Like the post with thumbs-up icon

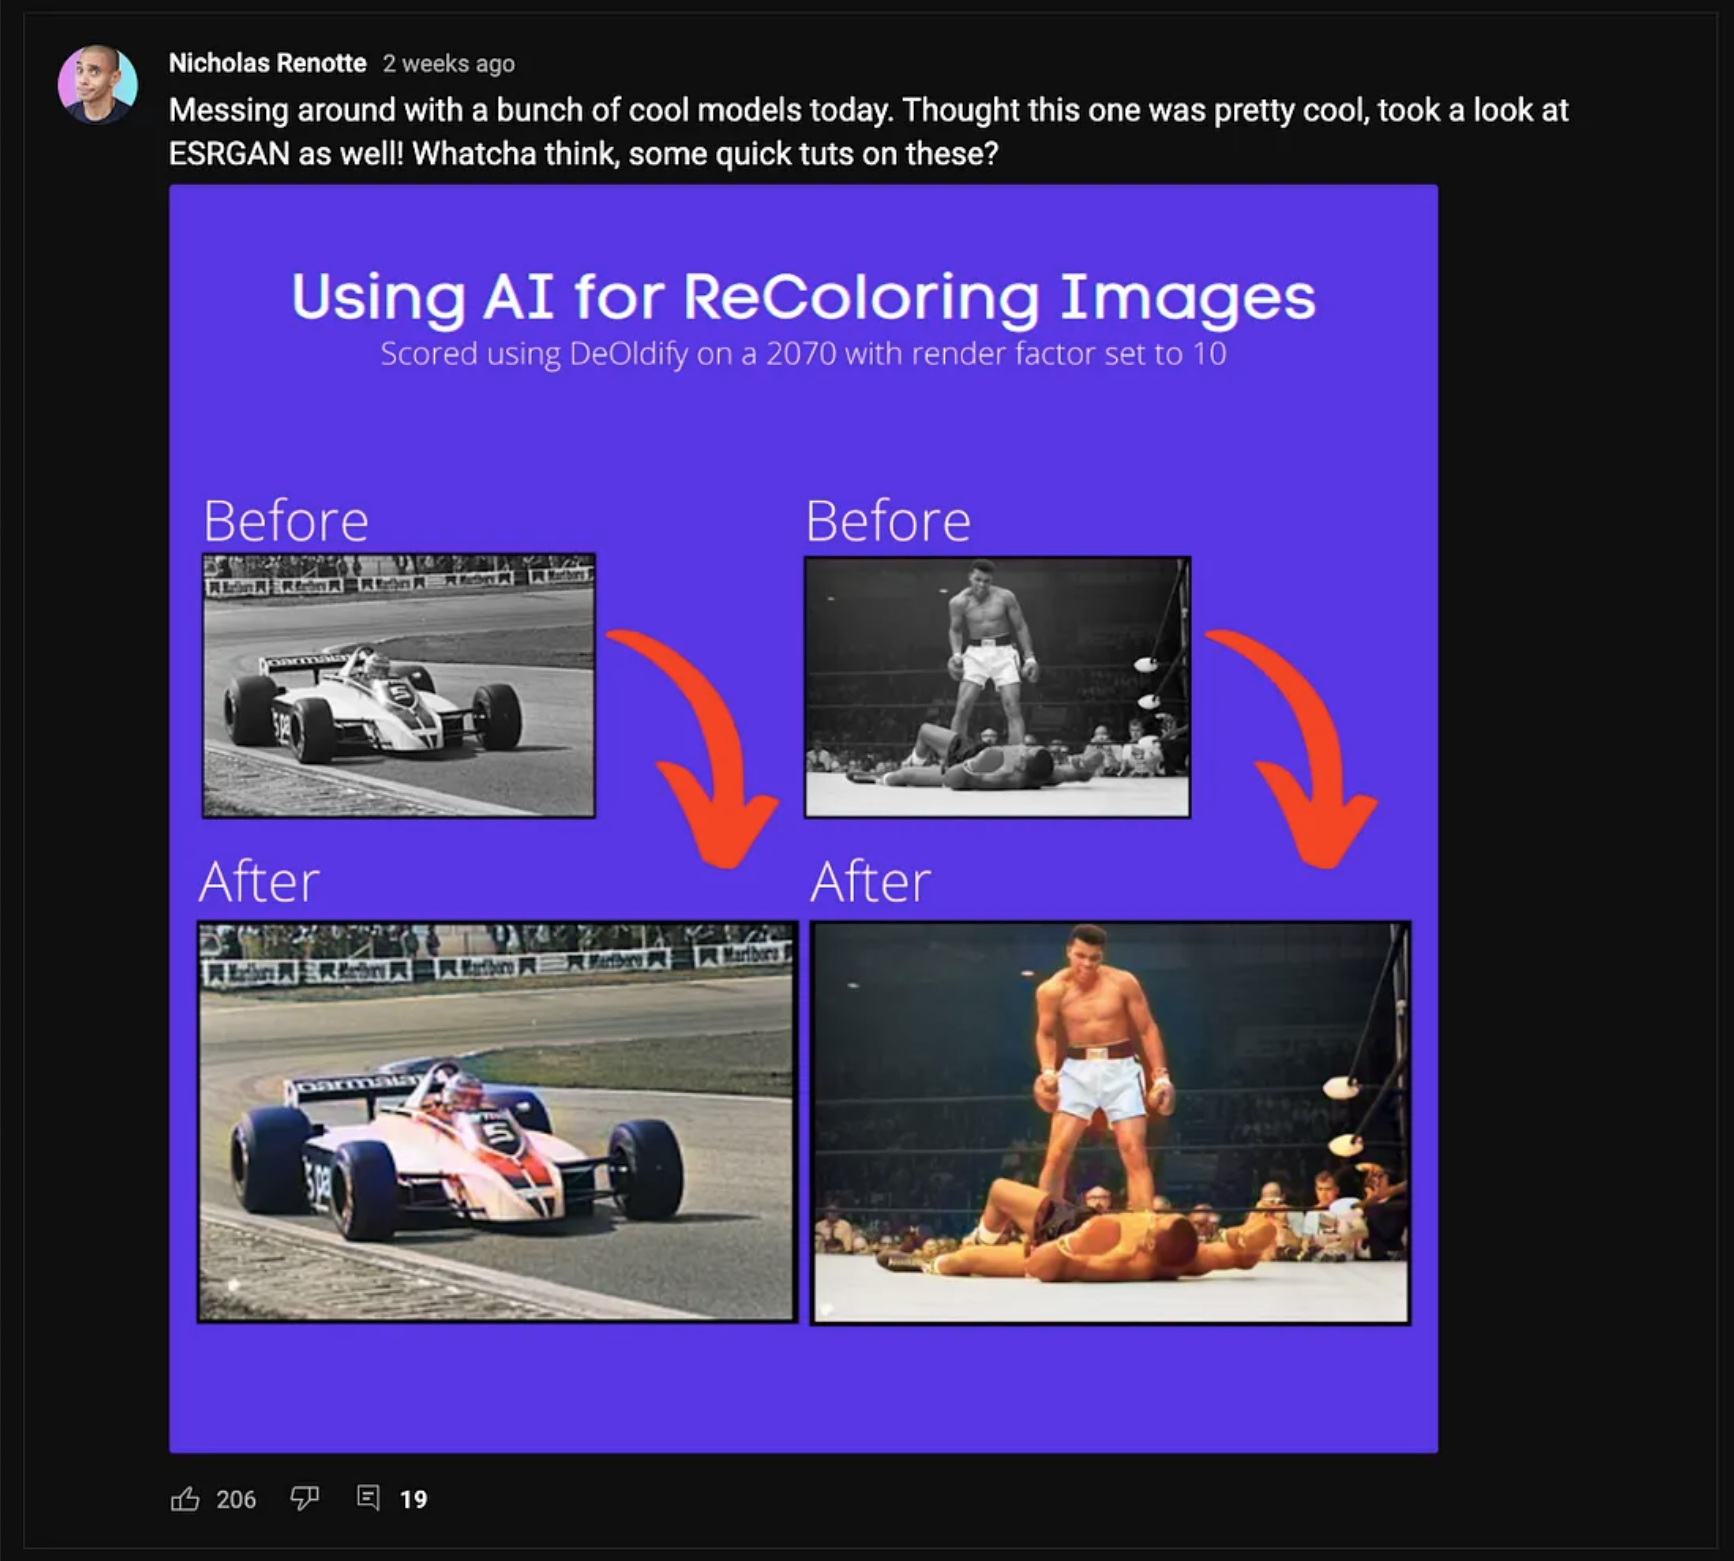[x=185, y=1498]
